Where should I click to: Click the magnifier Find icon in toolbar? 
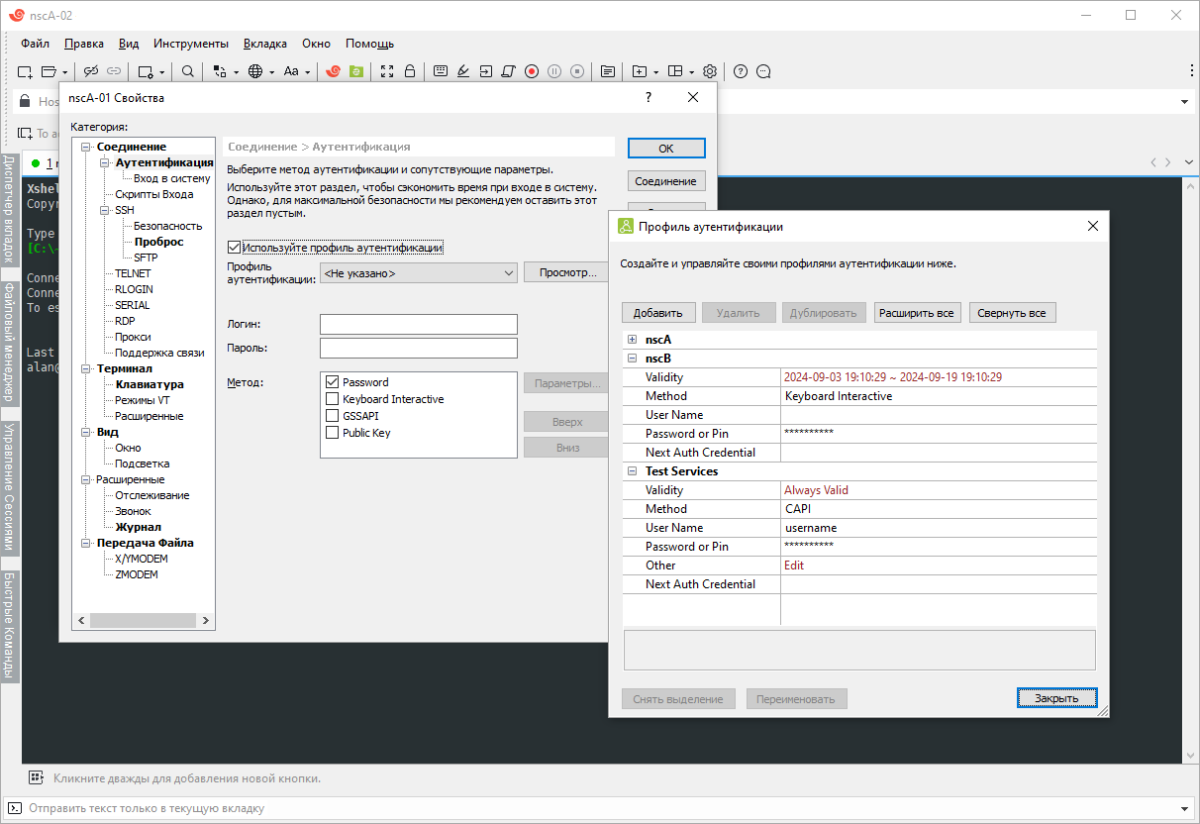coord(188,71)
